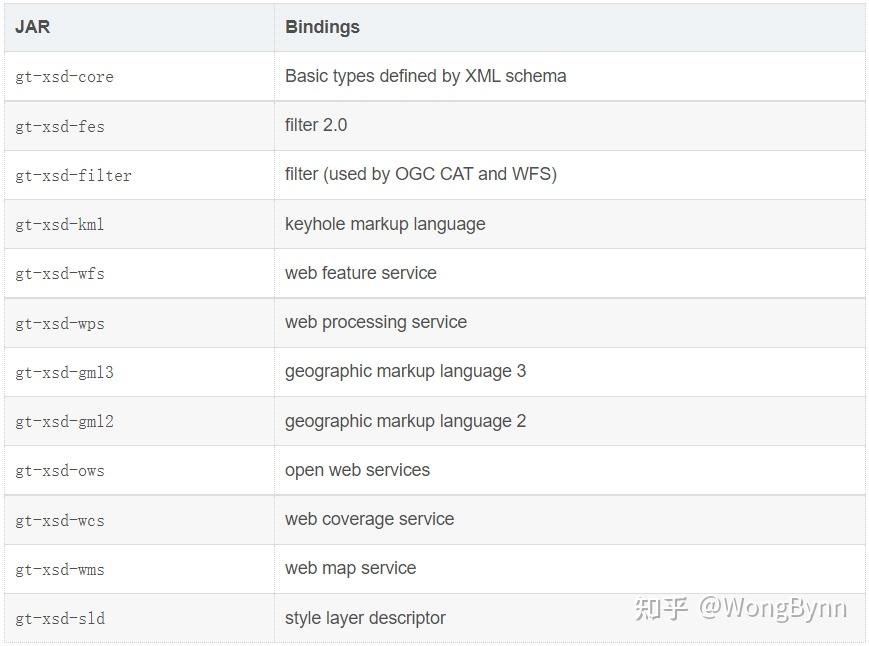Click the 'style layer descriptor' binding text
Viewport: 869px width, 646px height.
pyautogui.click(x=365, y=618)
